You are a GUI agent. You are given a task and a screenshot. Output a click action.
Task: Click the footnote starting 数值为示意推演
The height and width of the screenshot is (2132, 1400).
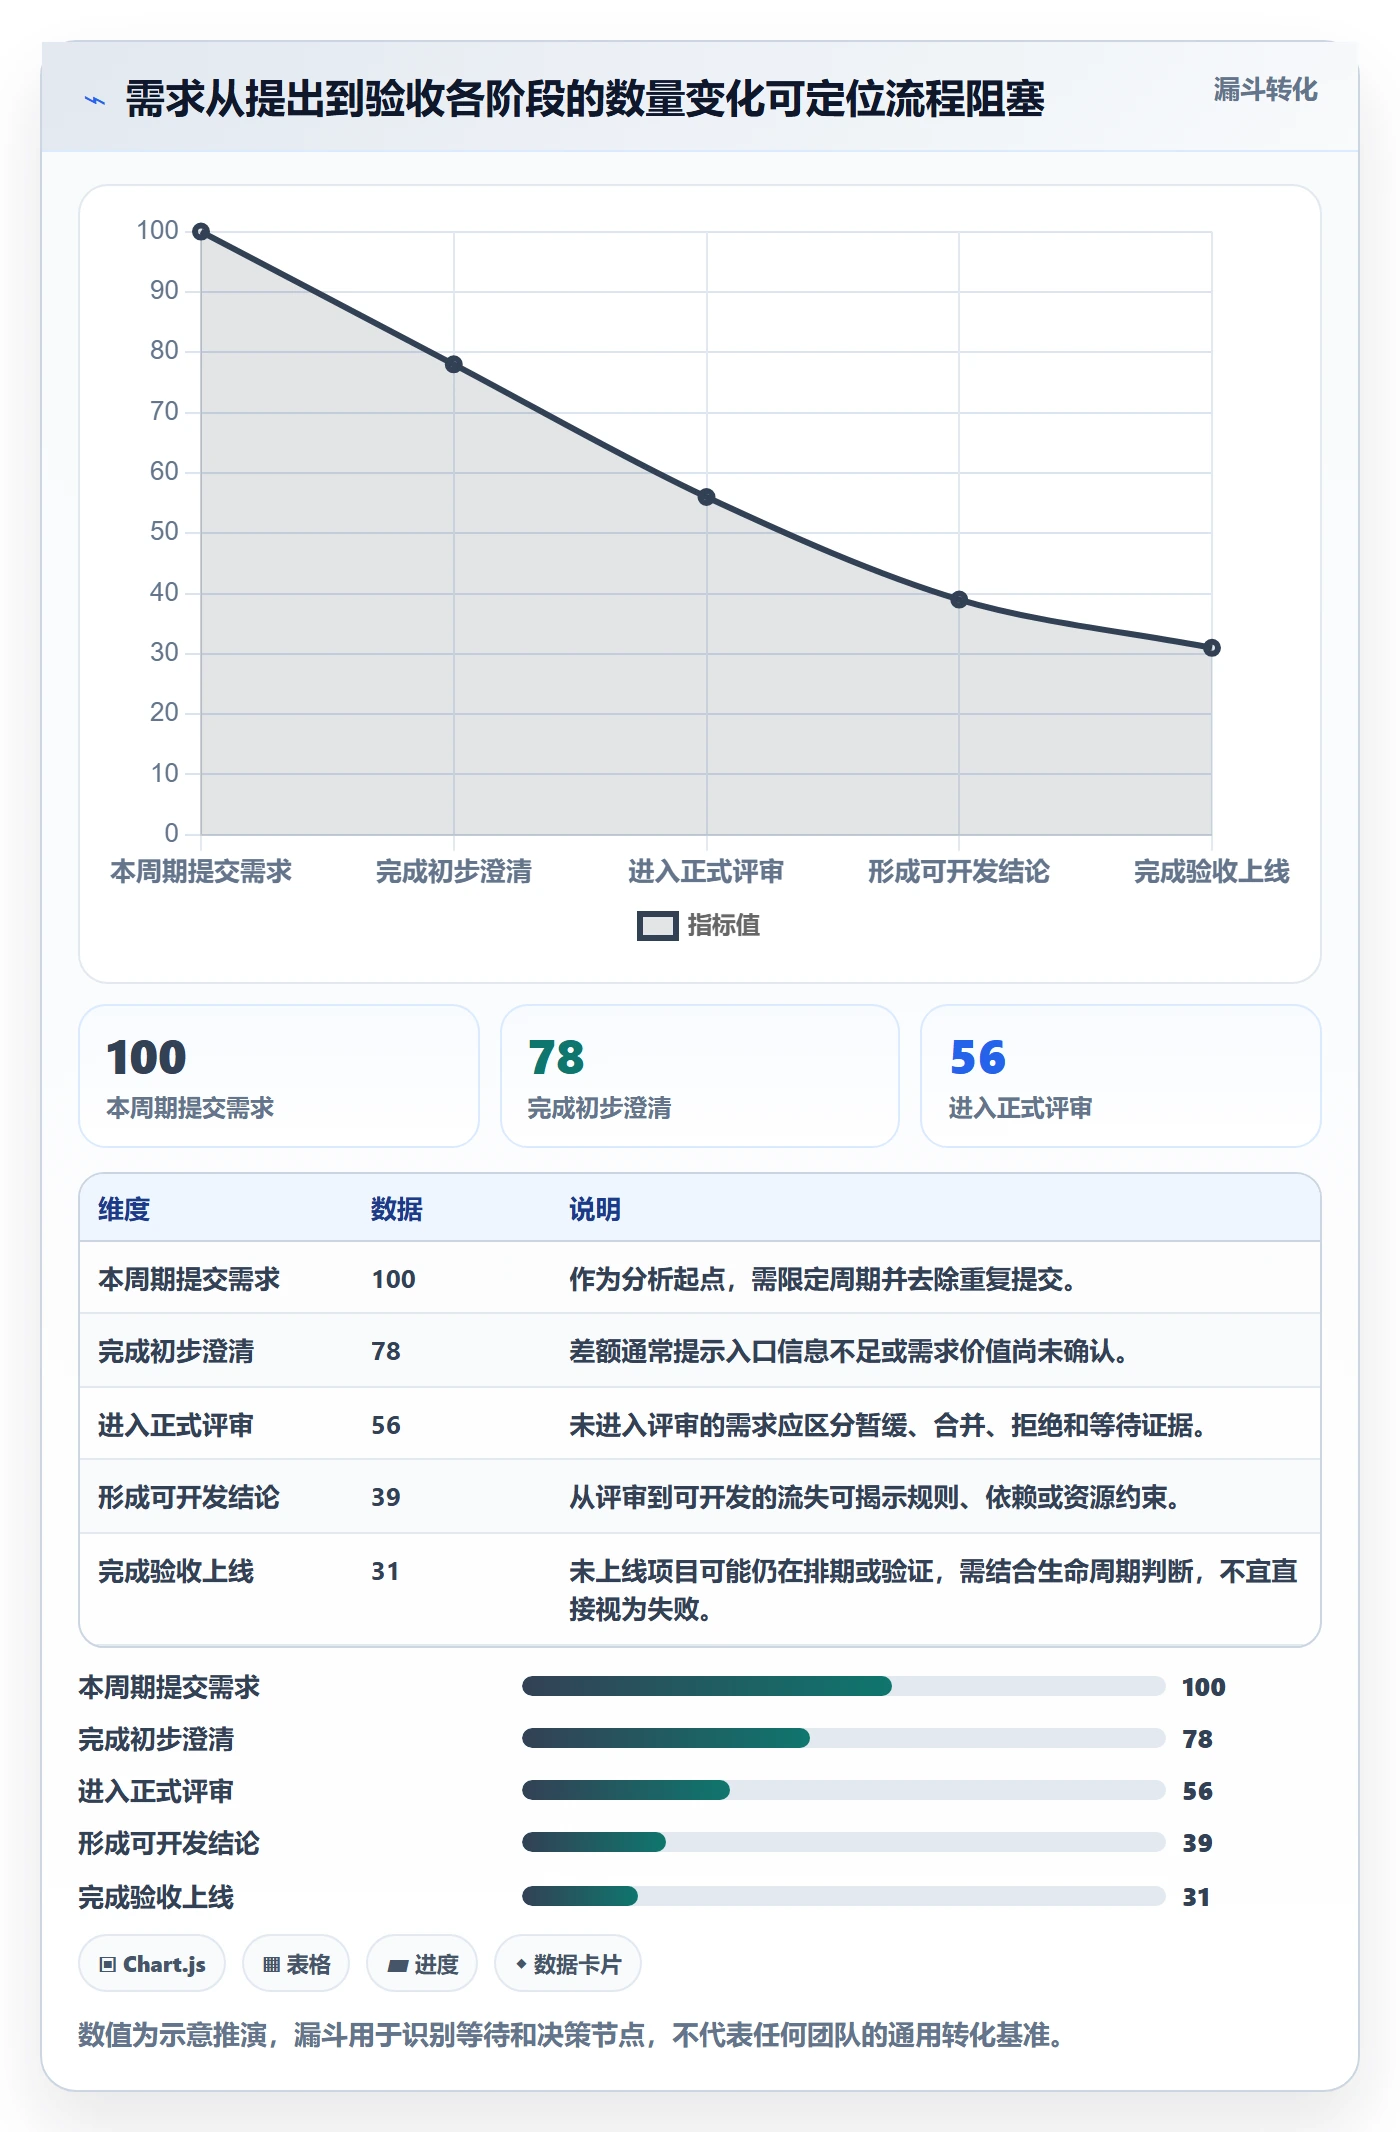click(571, 2035)
